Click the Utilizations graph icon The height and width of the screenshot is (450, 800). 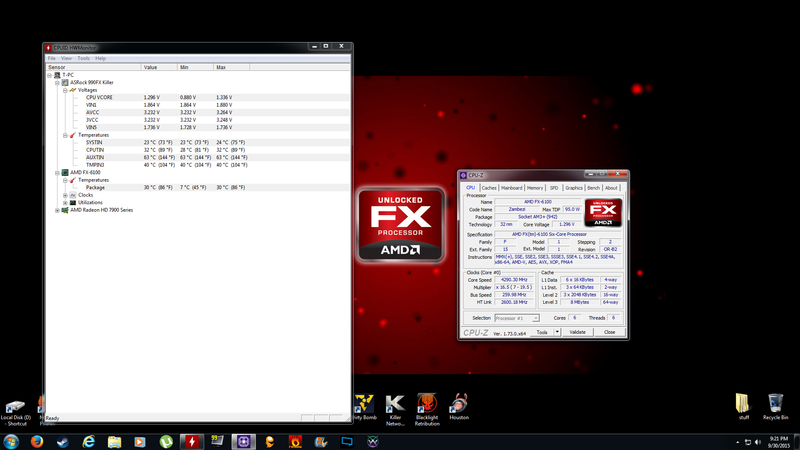pos(73,203)
